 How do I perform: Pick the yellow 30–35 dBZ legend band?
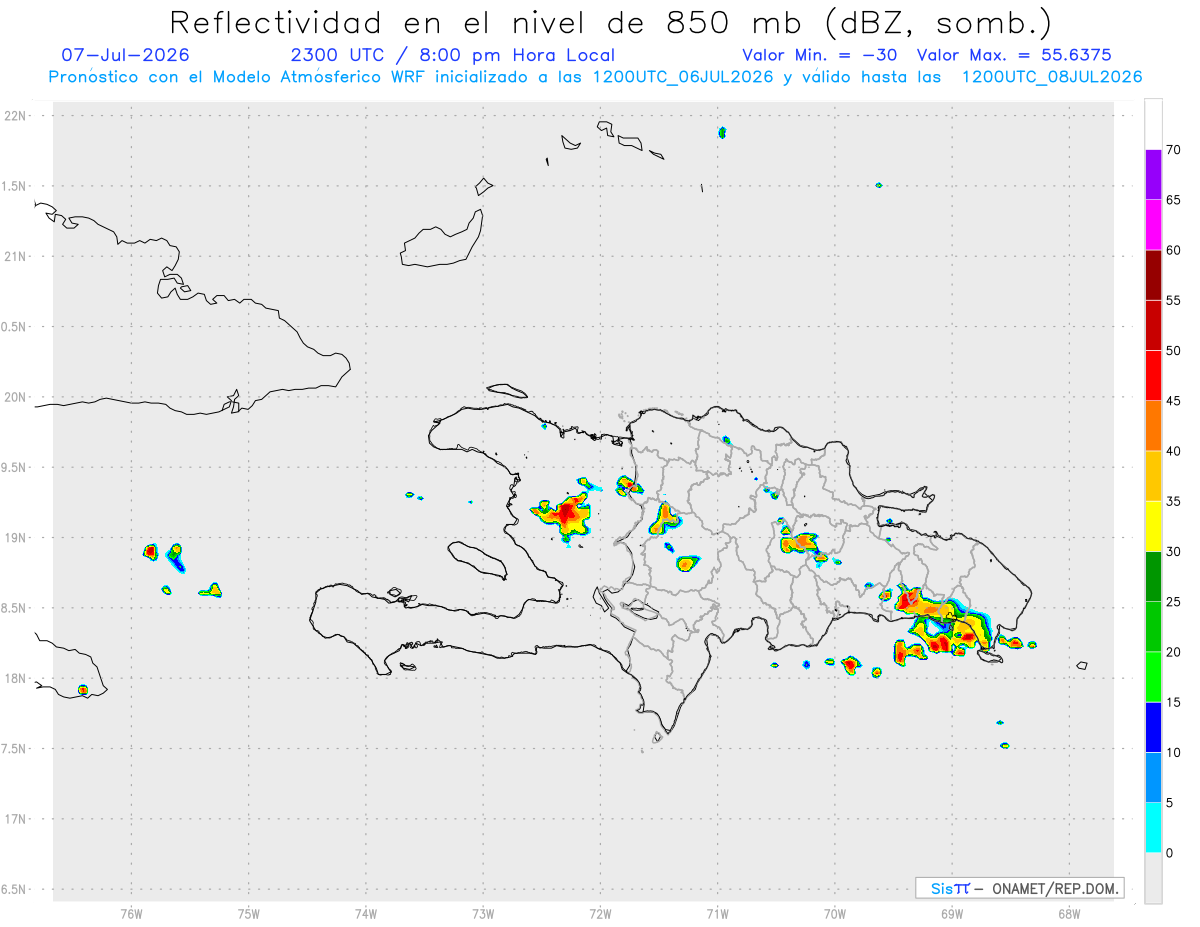[x=1153, y=526]
